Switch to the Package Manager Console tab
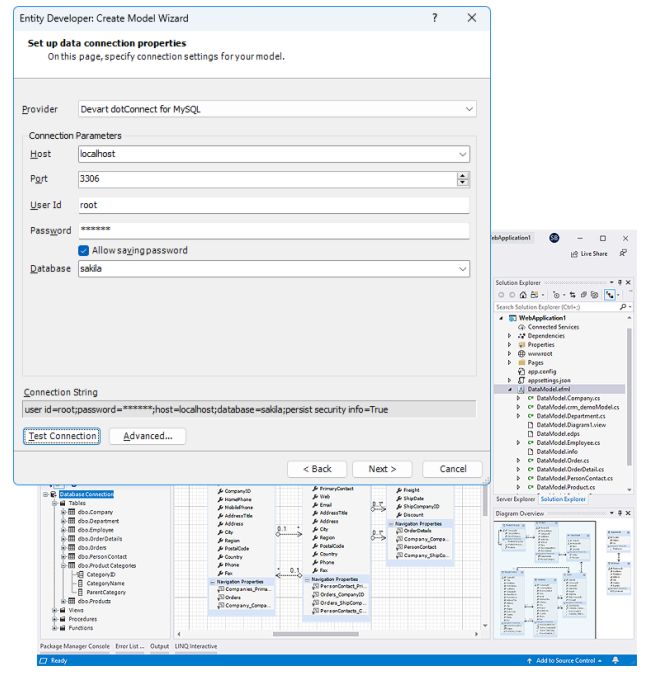 point(75,646)
